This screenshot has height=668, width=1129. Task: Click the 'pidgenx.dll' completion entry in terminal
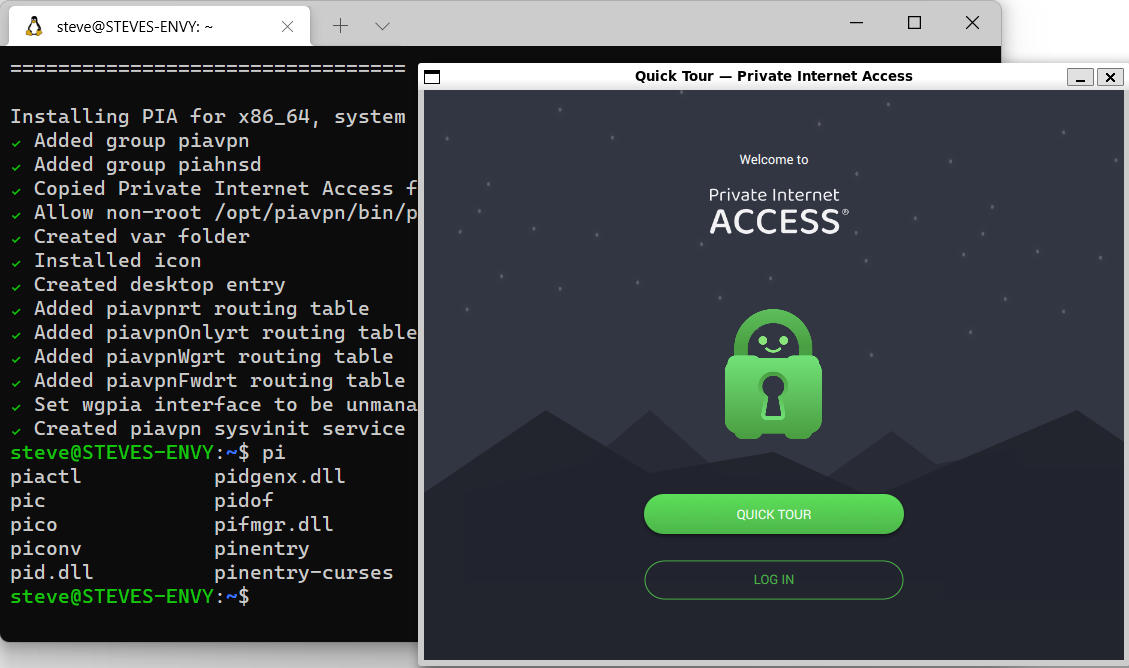point(279,477)
